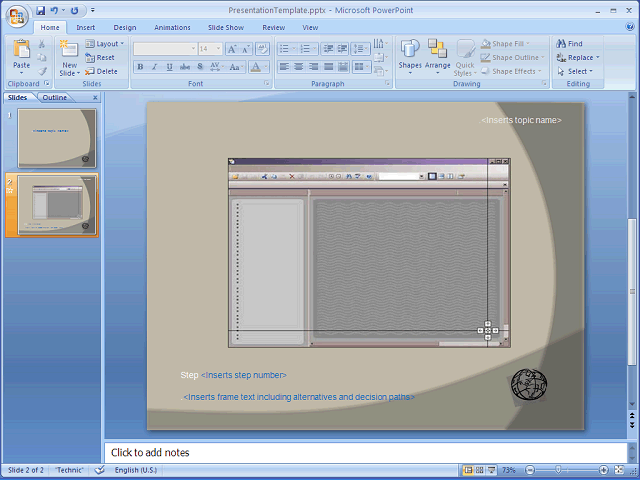640x480 pixels.
Task: Toggle Bold formatting
Action: 140,67
